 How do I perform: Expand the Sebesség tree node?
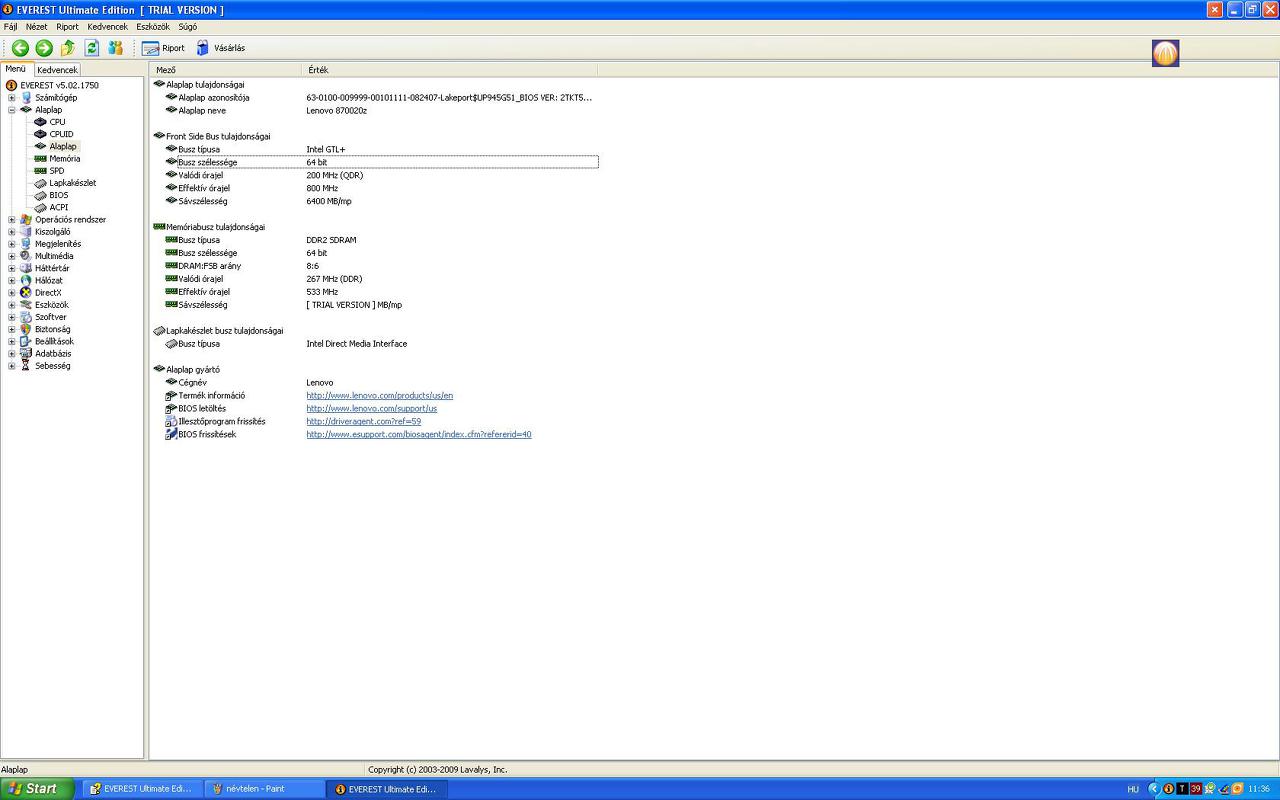12,366
